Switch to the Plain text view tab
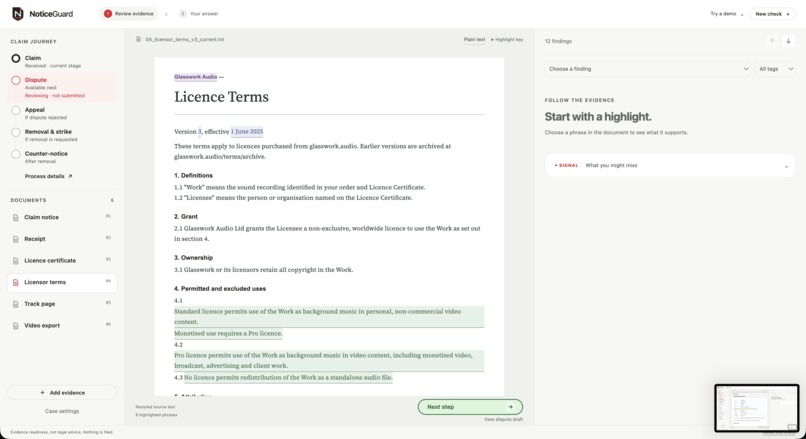The width and height of the screenshot is (806, 439). click(x=474, y=40)
